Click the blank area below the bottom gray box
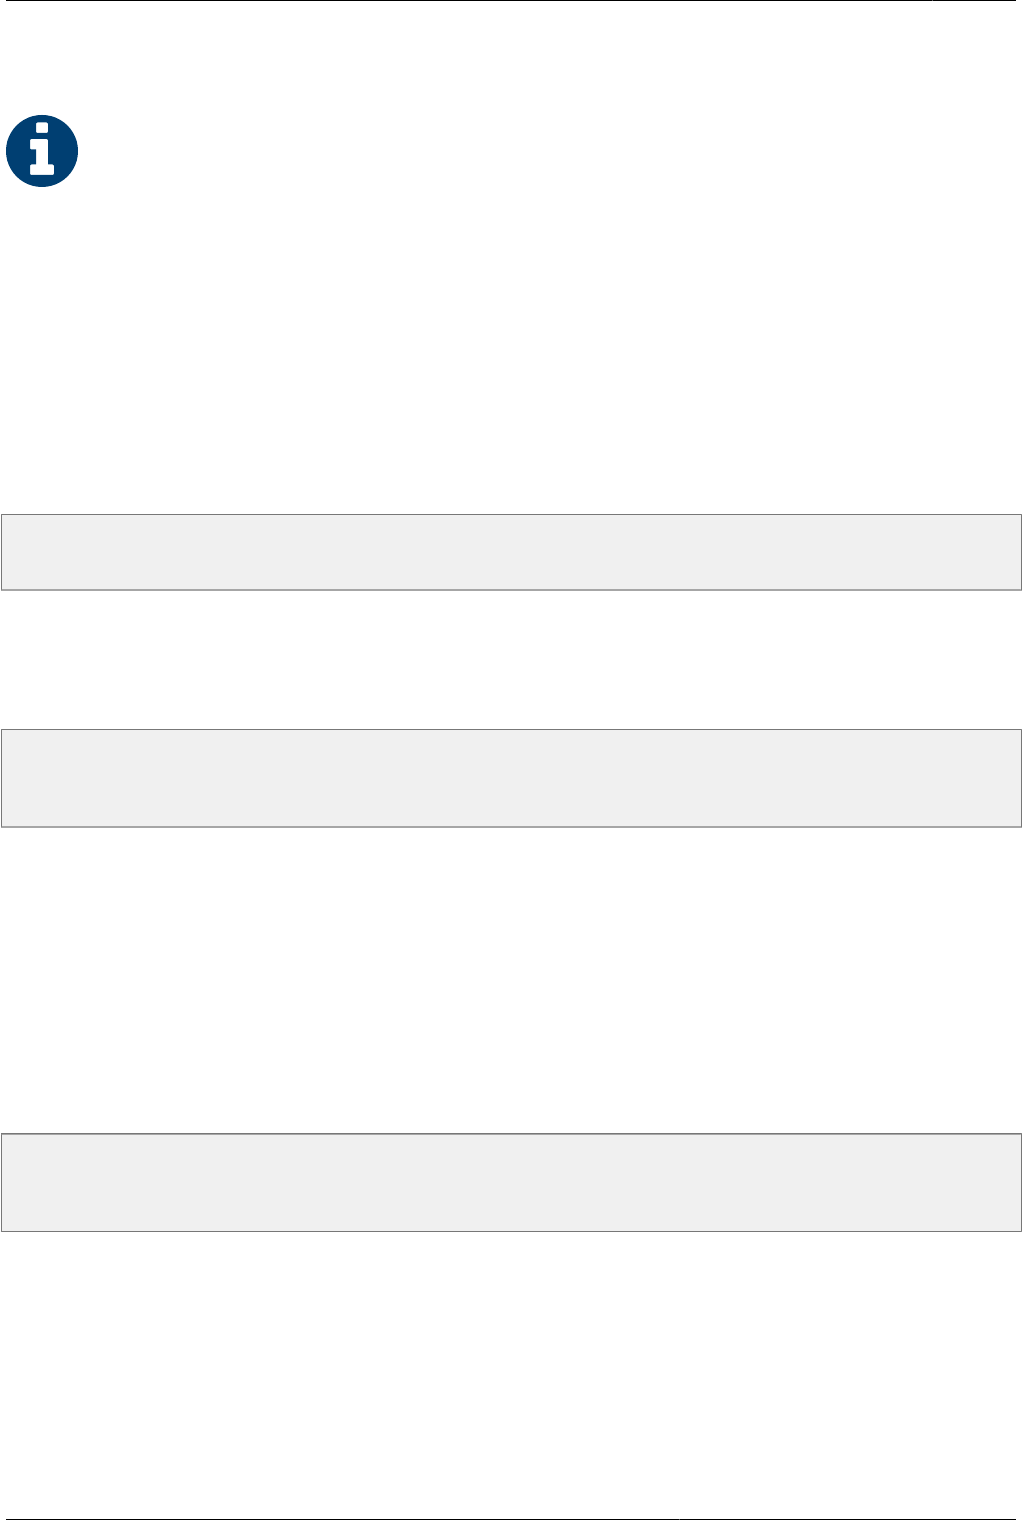The width and height of the screenshot is (1022, 1520). [511, 1370]
